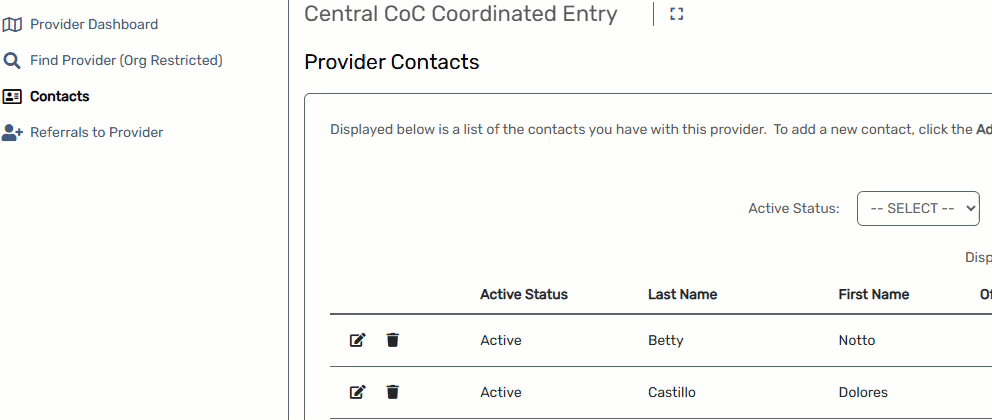The width and height of the screenshot is (992, 420).
Task: Sort by the Active Status column header
Action: point(524,294)
